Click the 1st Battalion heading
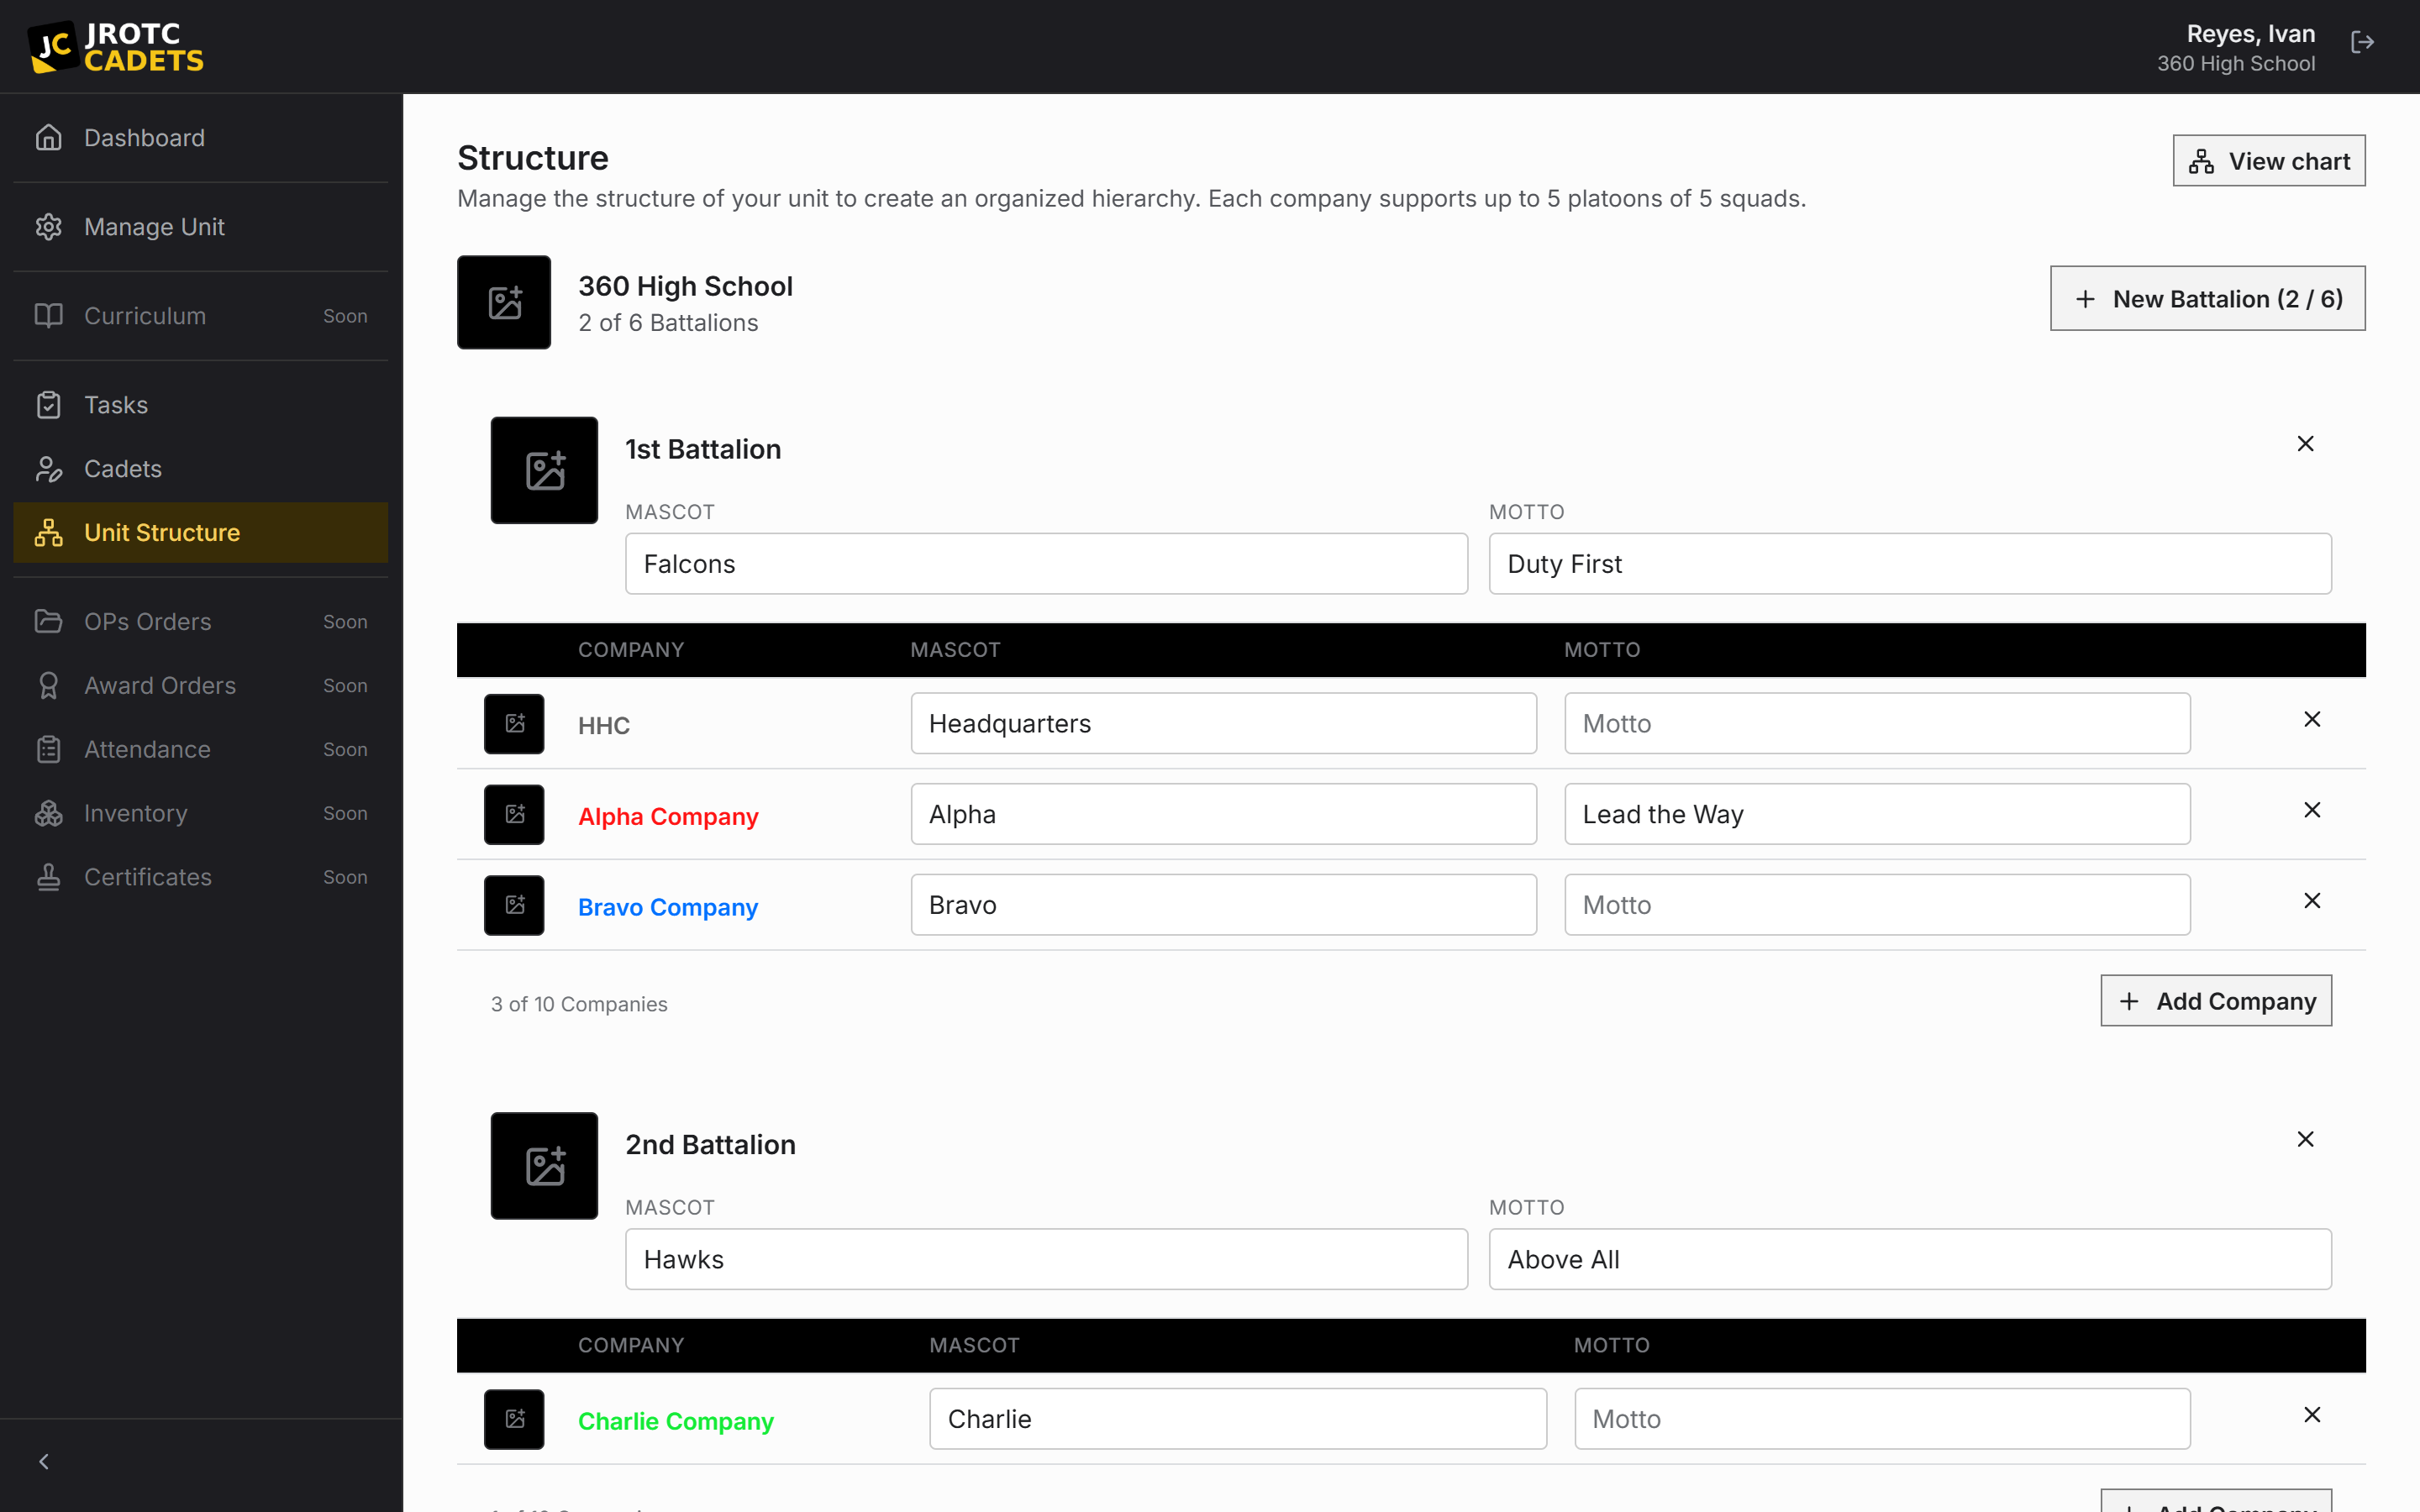This screenshot has width=2420, height=1512. tap(703, 450)
